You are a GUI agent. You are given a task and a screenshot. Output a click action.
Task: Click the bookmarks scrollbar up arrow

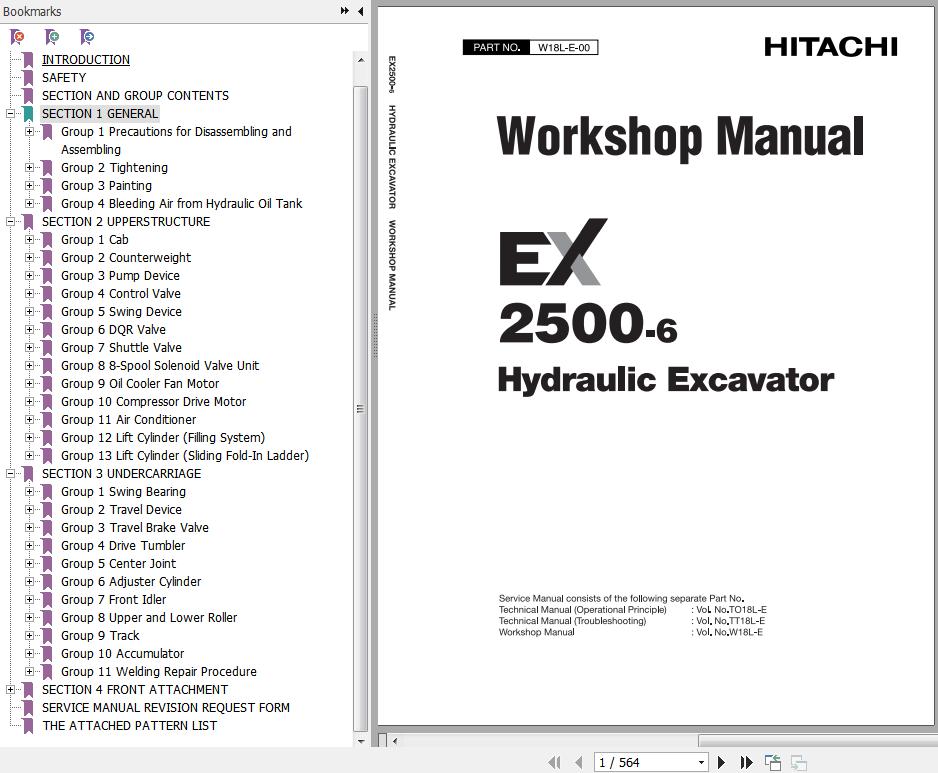pyautogui.click(x=361, y=60)
